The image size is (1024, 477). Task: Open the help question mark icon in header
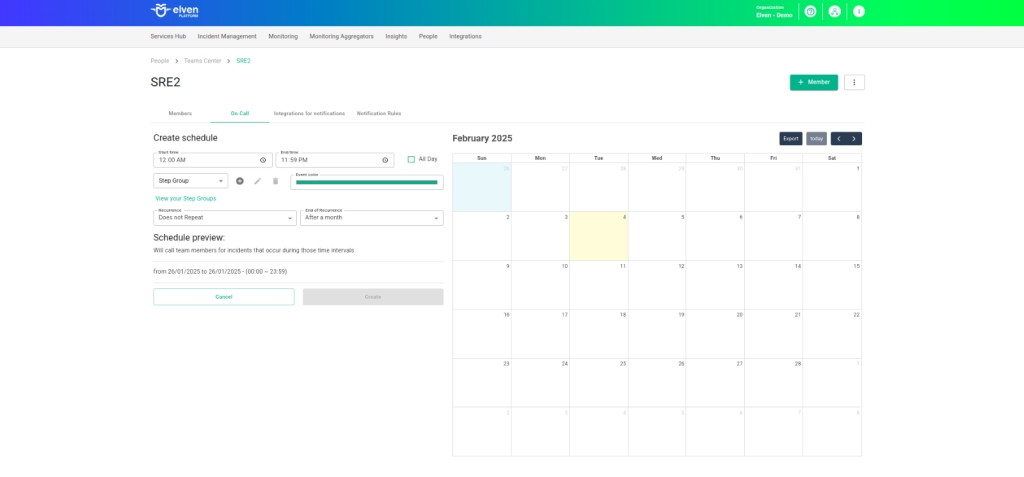coord(810,12)
